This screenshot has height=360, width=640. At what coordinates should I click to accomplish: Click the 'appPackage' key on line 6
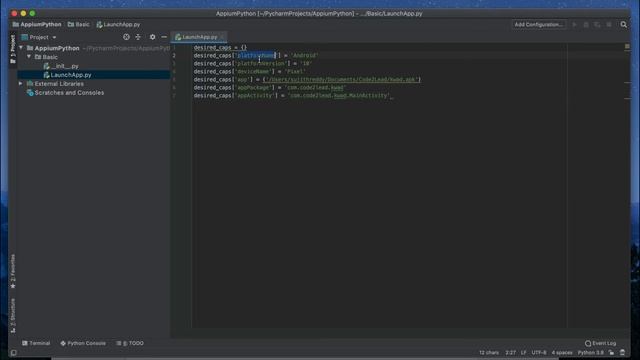(254, 87)
